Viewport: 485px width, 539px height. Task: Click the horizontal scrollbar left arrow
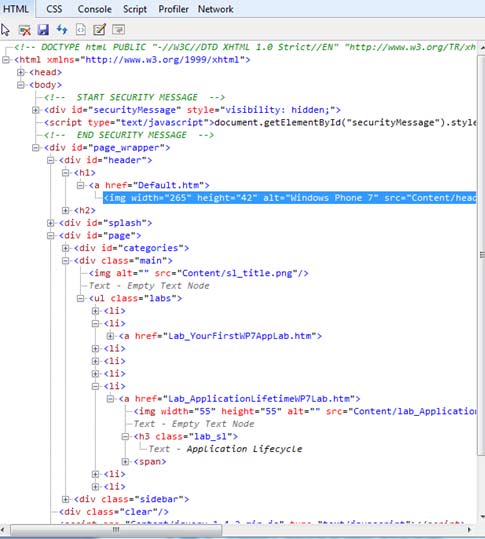click(x=3, y=529)
